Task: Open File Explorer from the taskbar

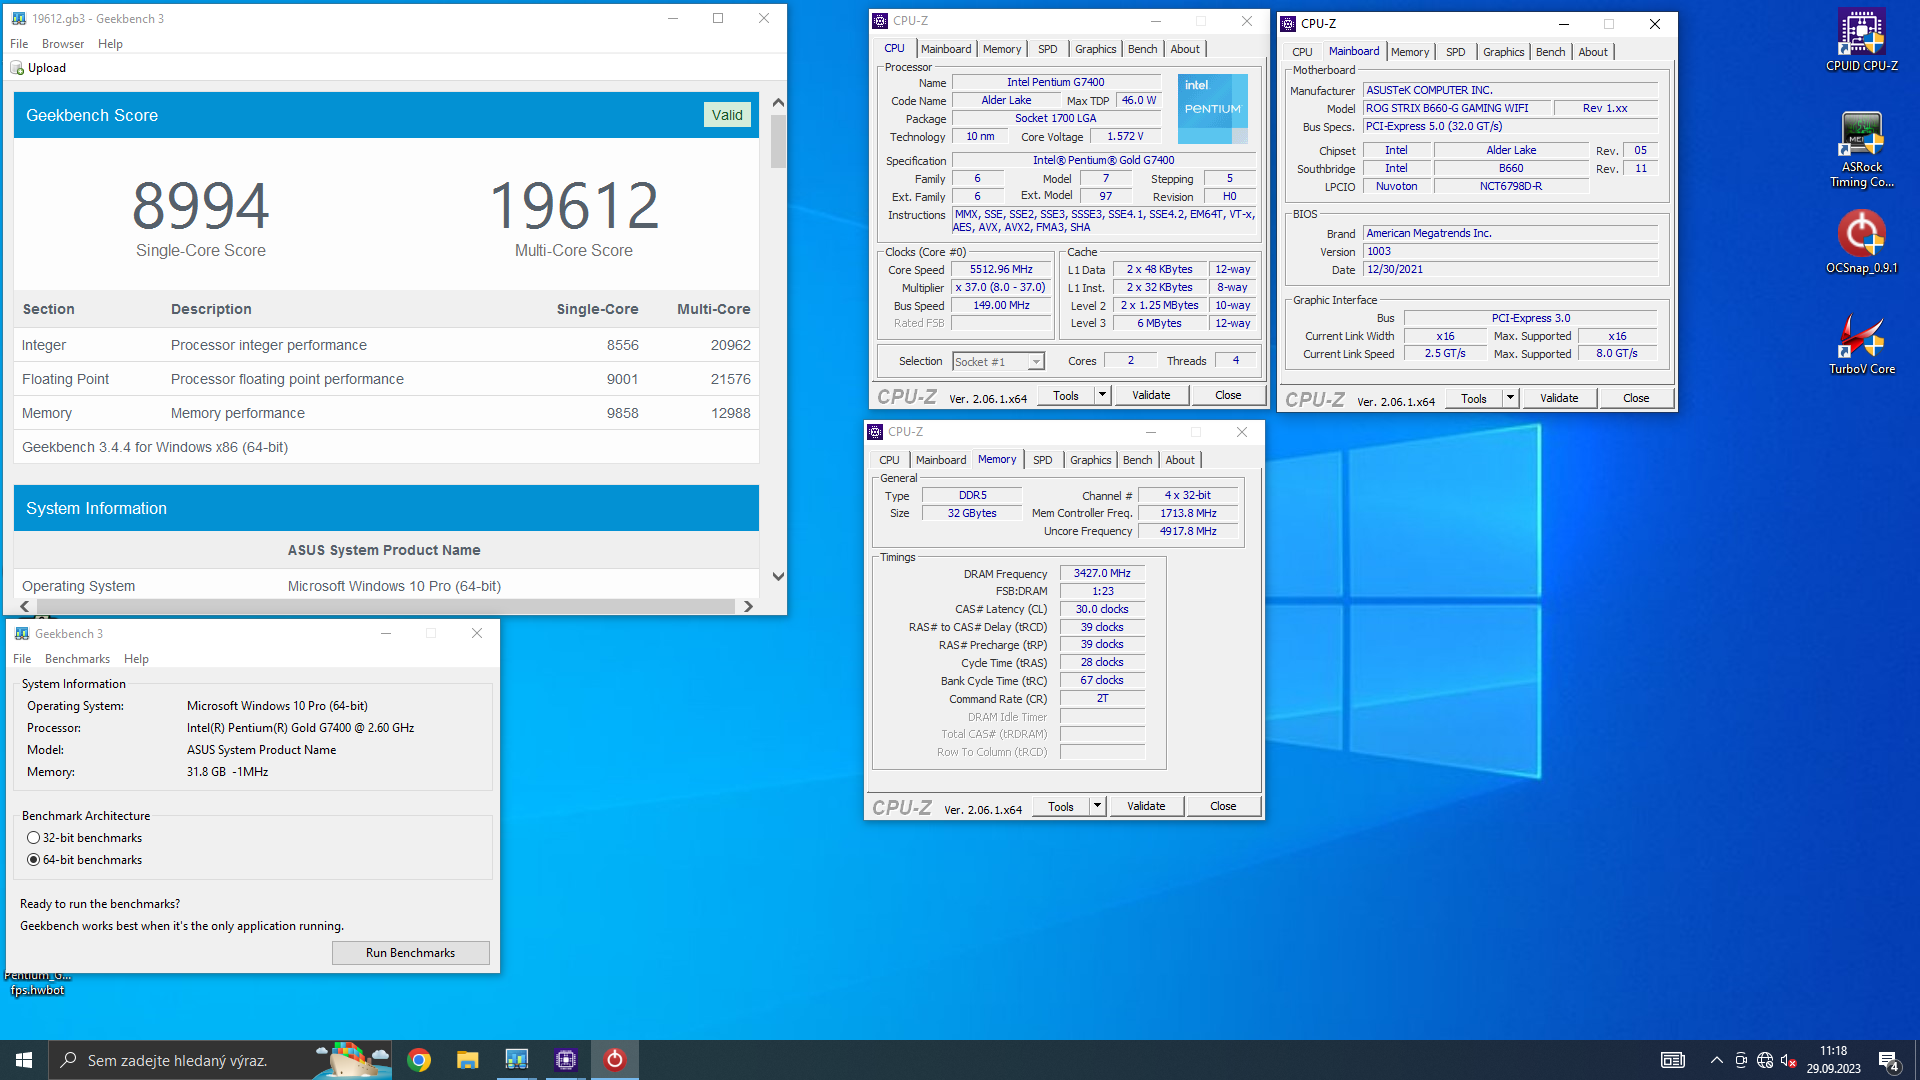Action: point(467,1060)
